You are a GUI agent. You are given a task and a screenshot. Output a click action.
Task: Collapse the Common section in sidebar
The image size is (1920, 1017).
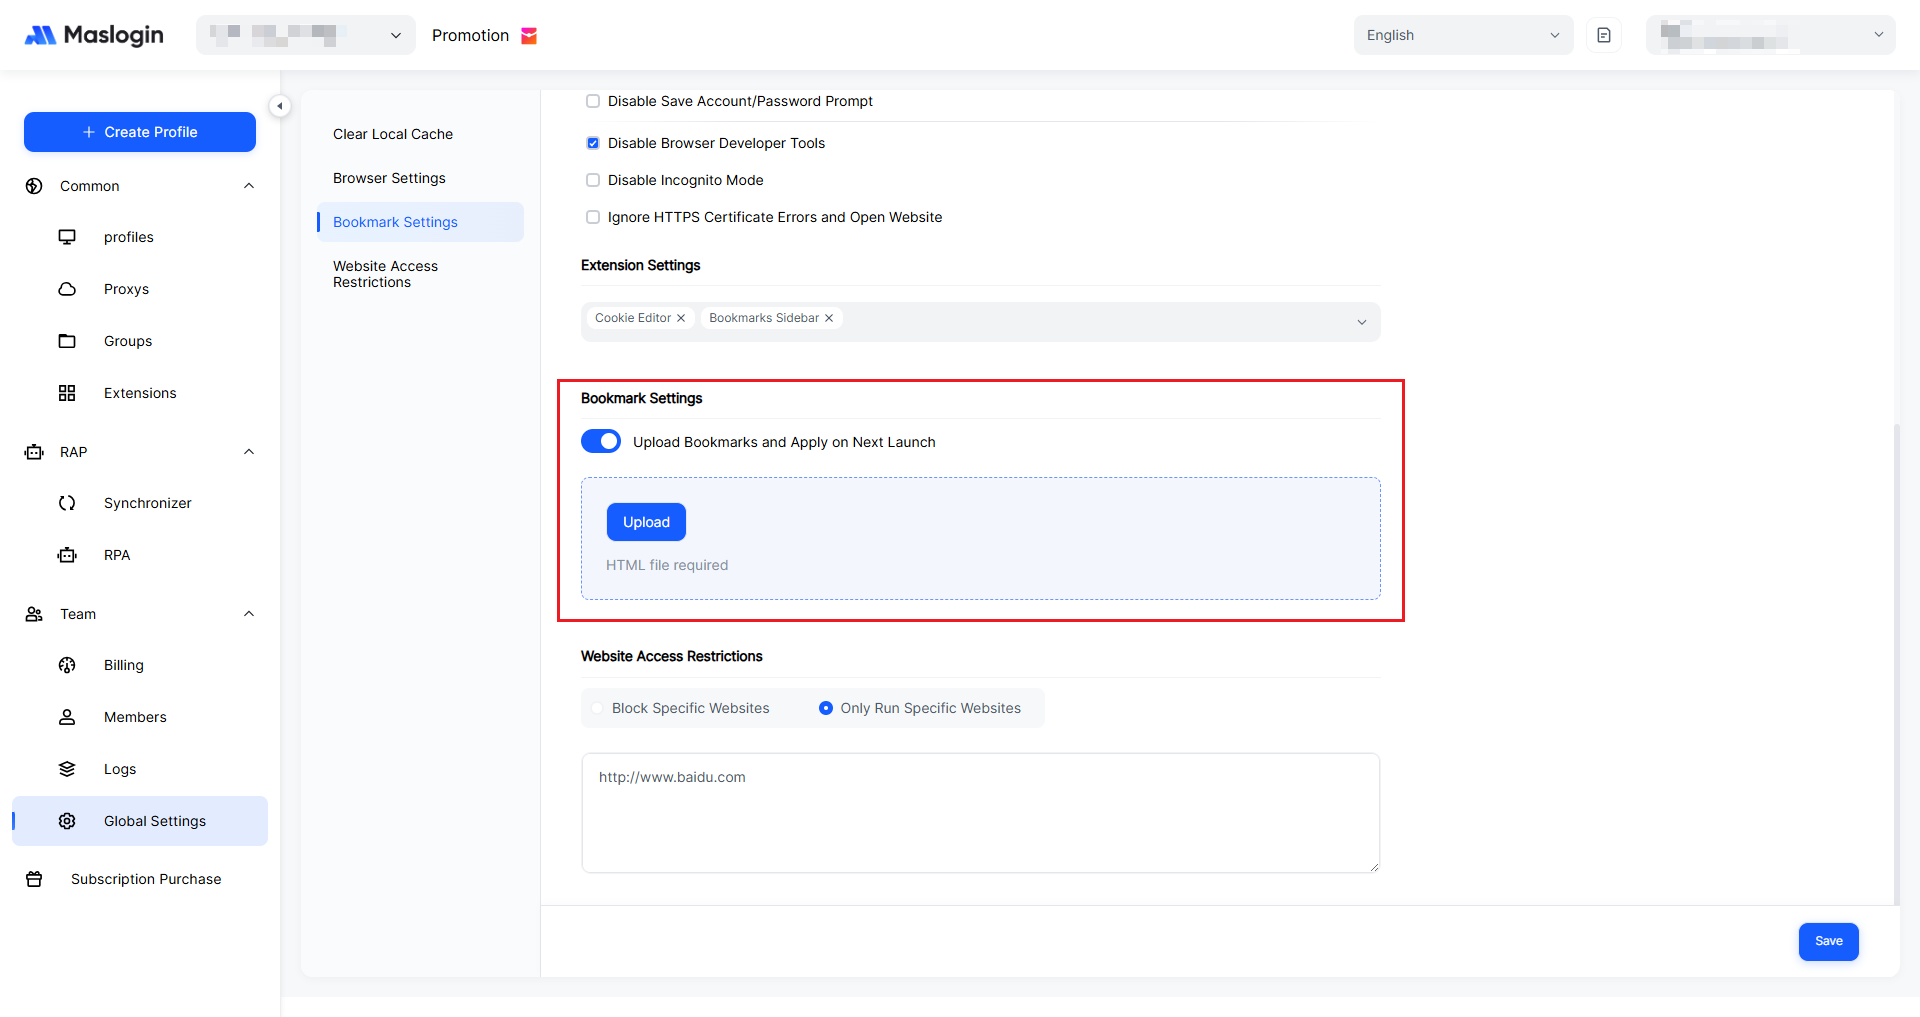[x=249, y=186]
